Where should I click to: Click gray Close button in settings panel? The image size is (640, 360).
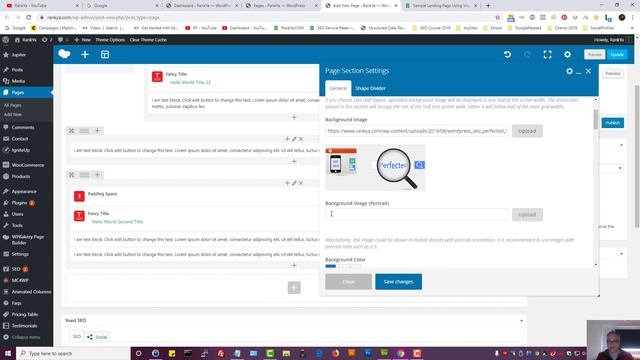click(349, 282)
